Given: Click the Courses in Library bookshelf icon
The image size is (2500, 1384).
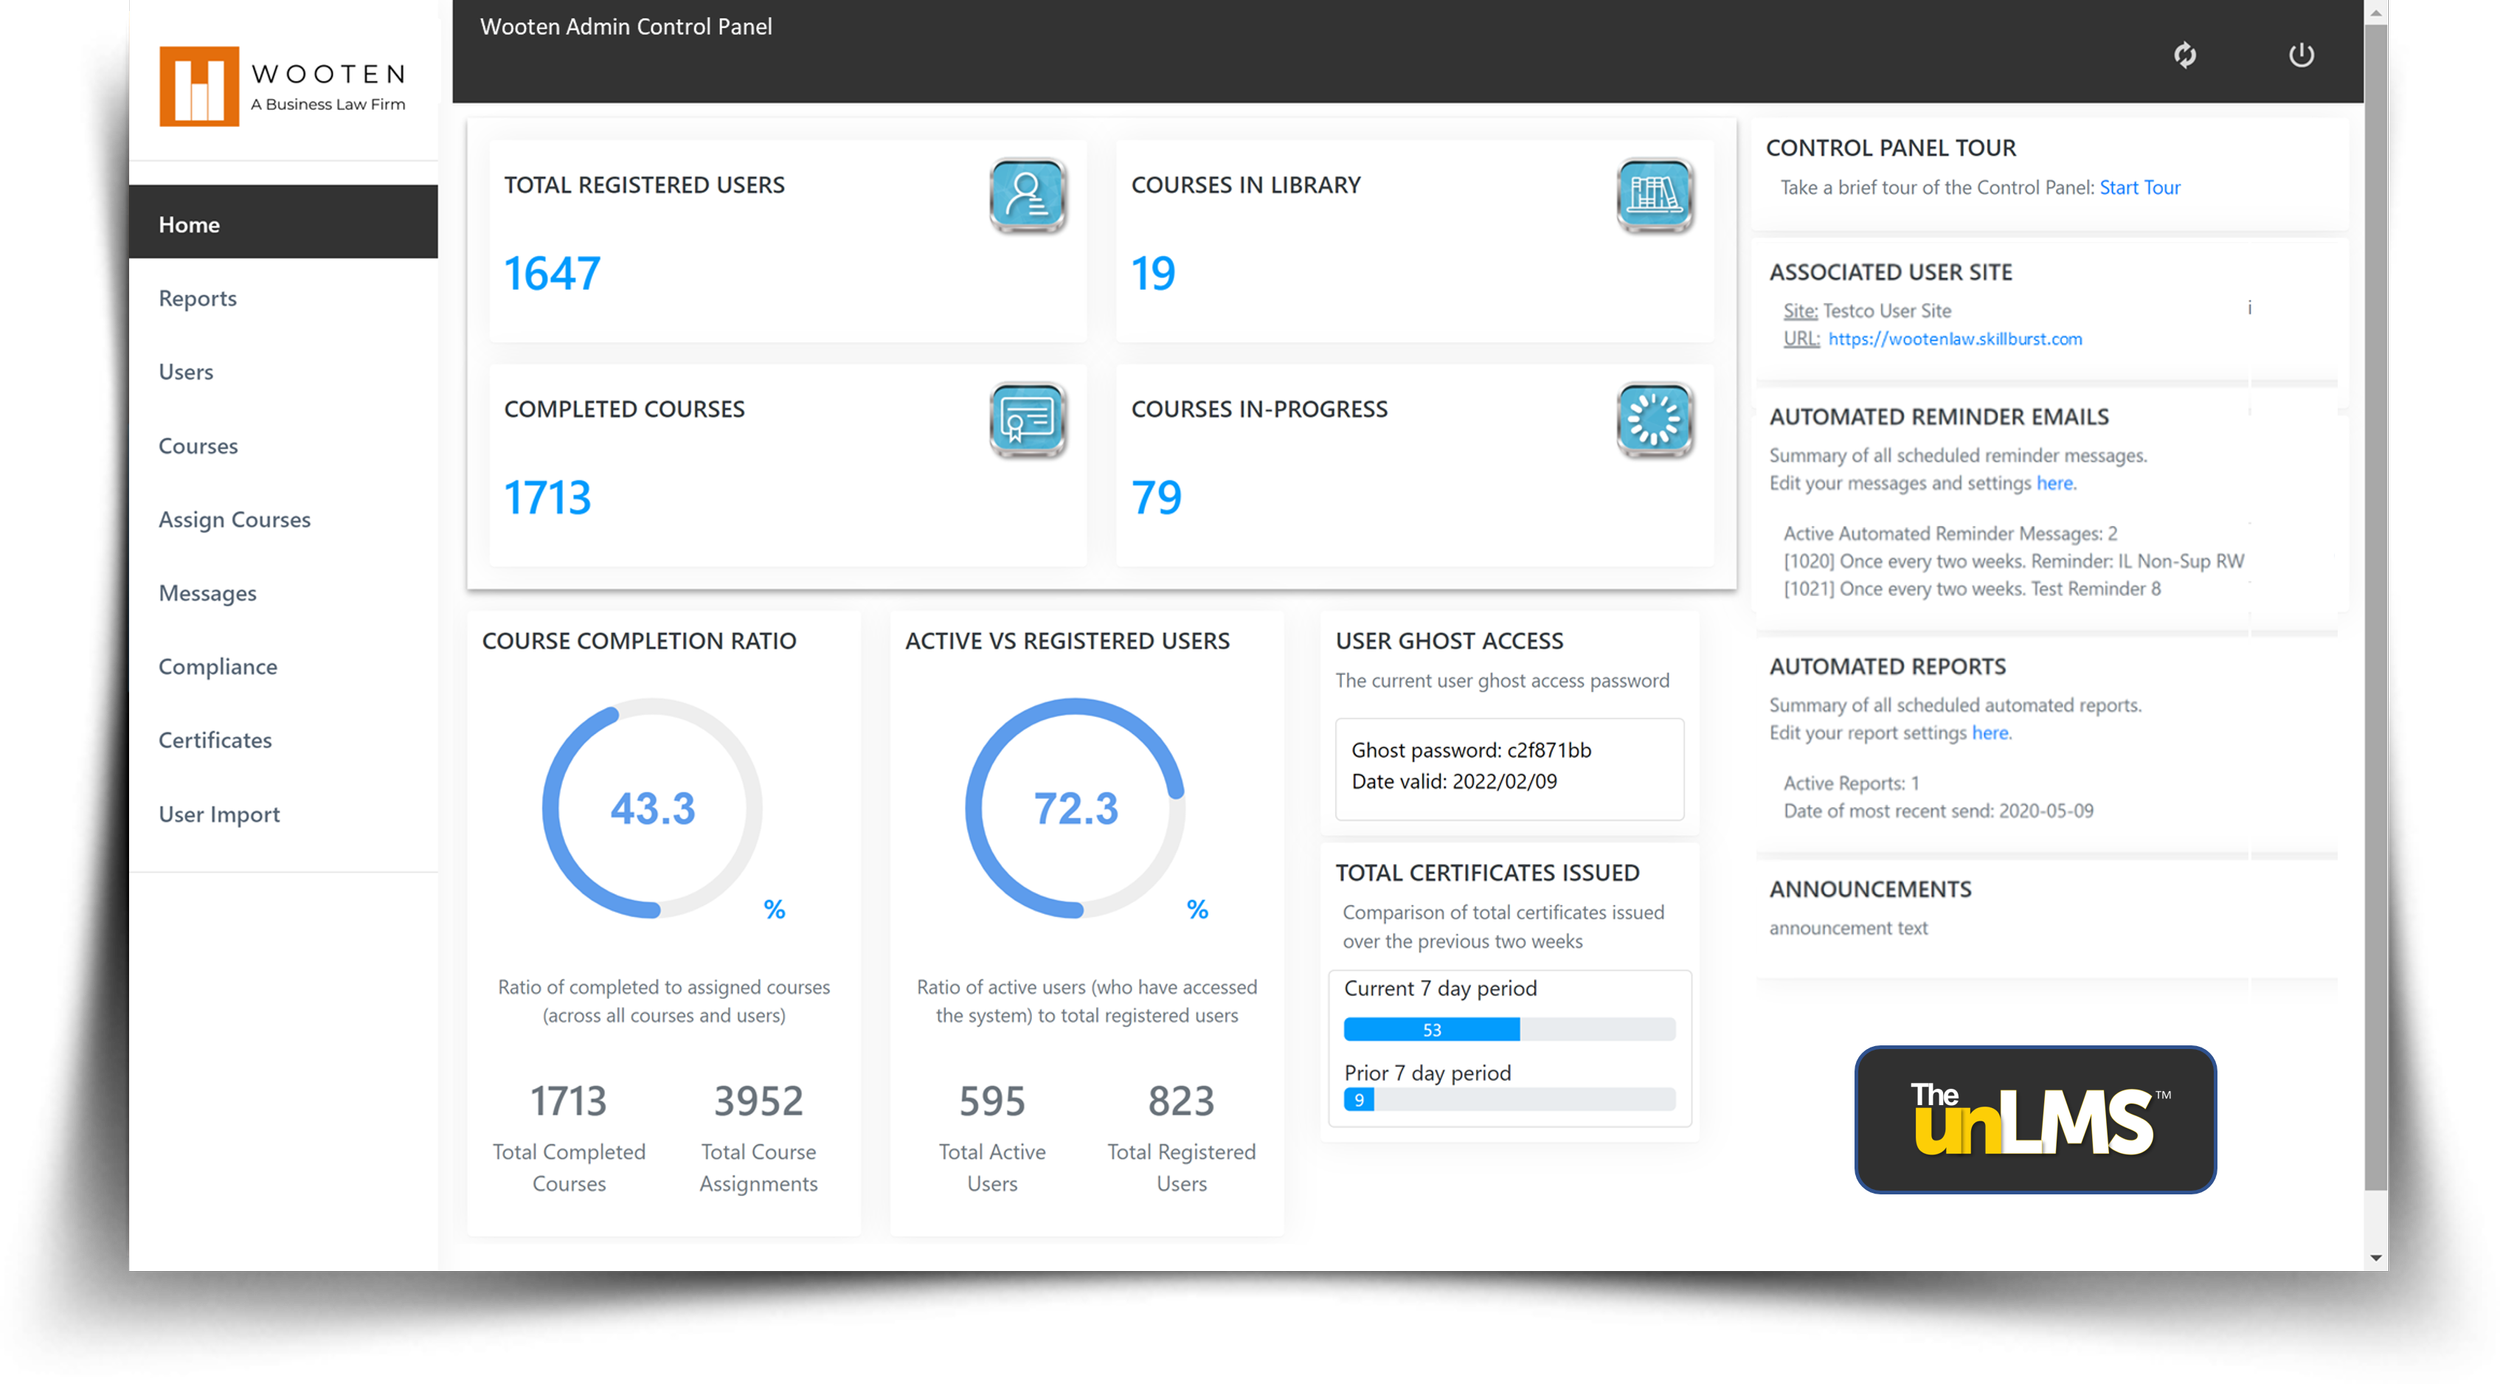Looking at the screenshot, I should point(1654,195).
